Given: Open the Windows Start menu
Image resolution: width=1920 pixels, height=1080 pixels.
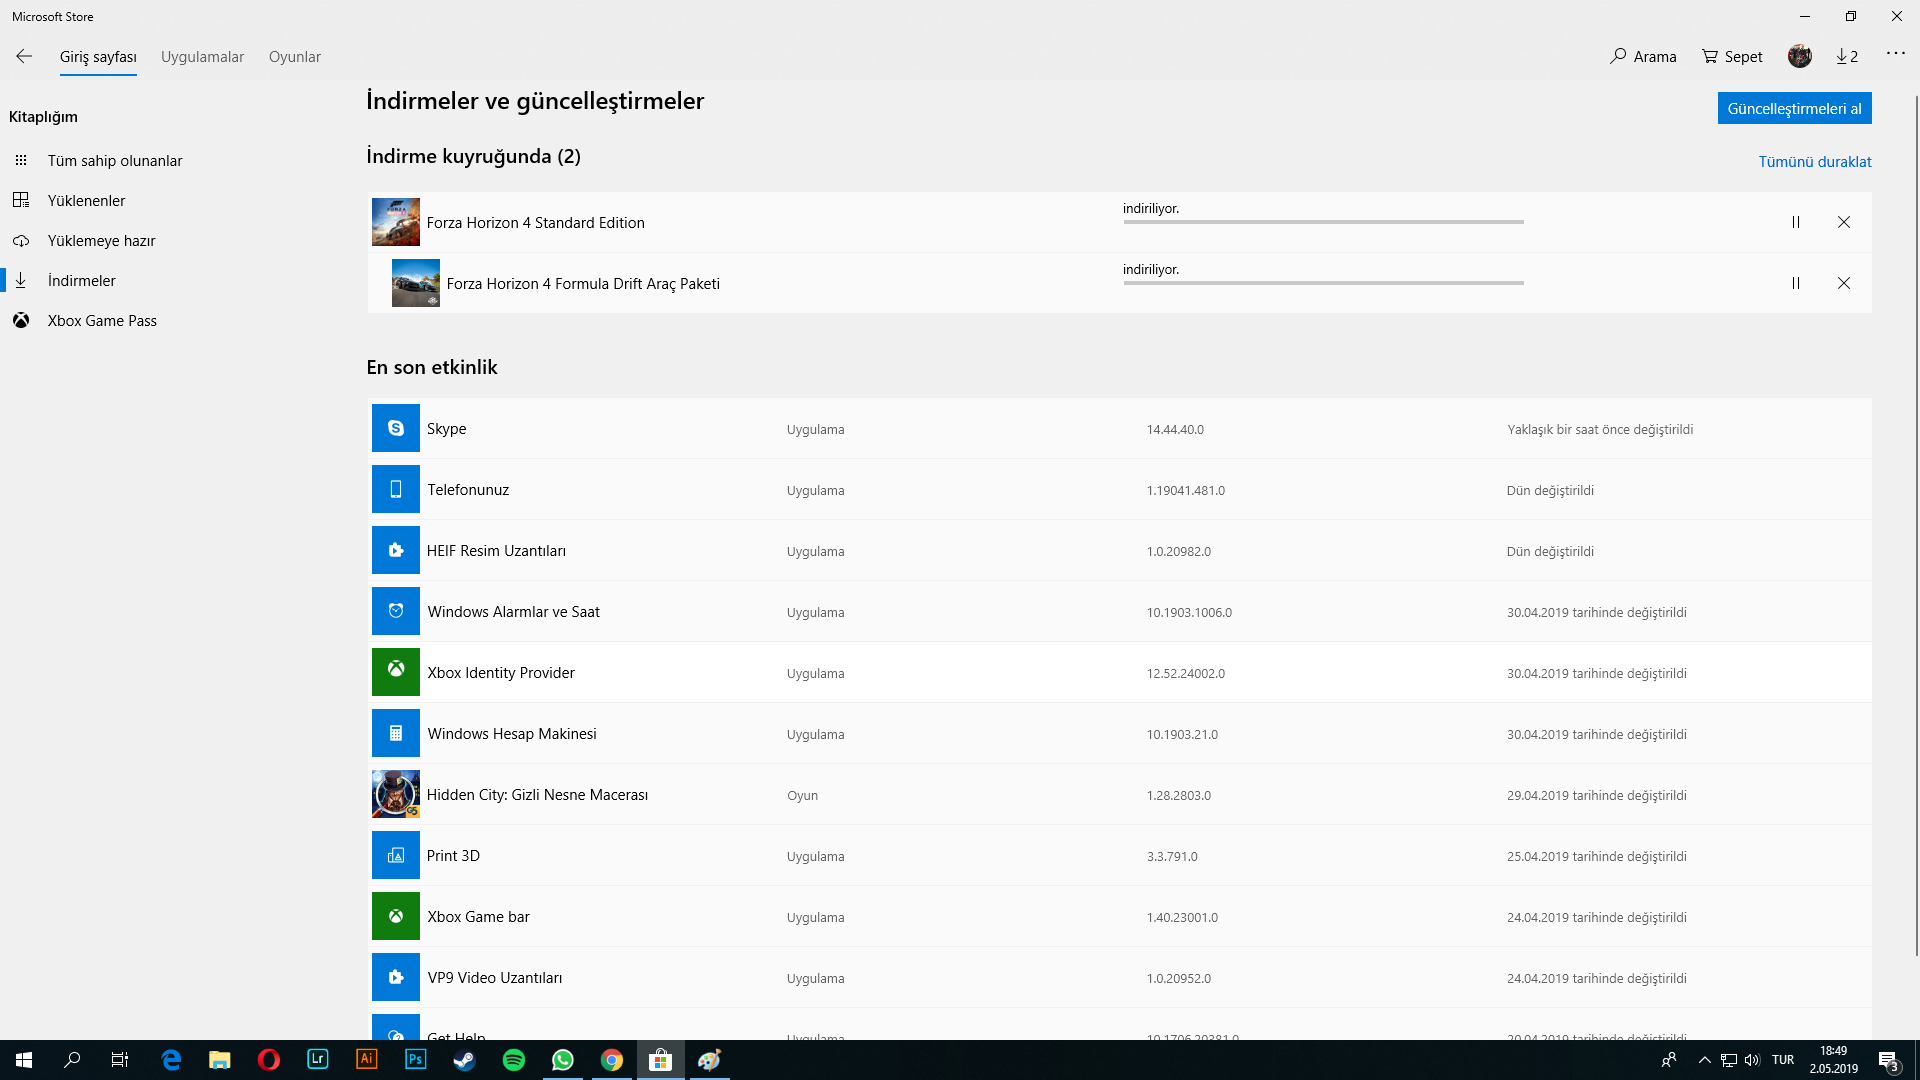Looking at the screenshot, I should pos(24,1060).
